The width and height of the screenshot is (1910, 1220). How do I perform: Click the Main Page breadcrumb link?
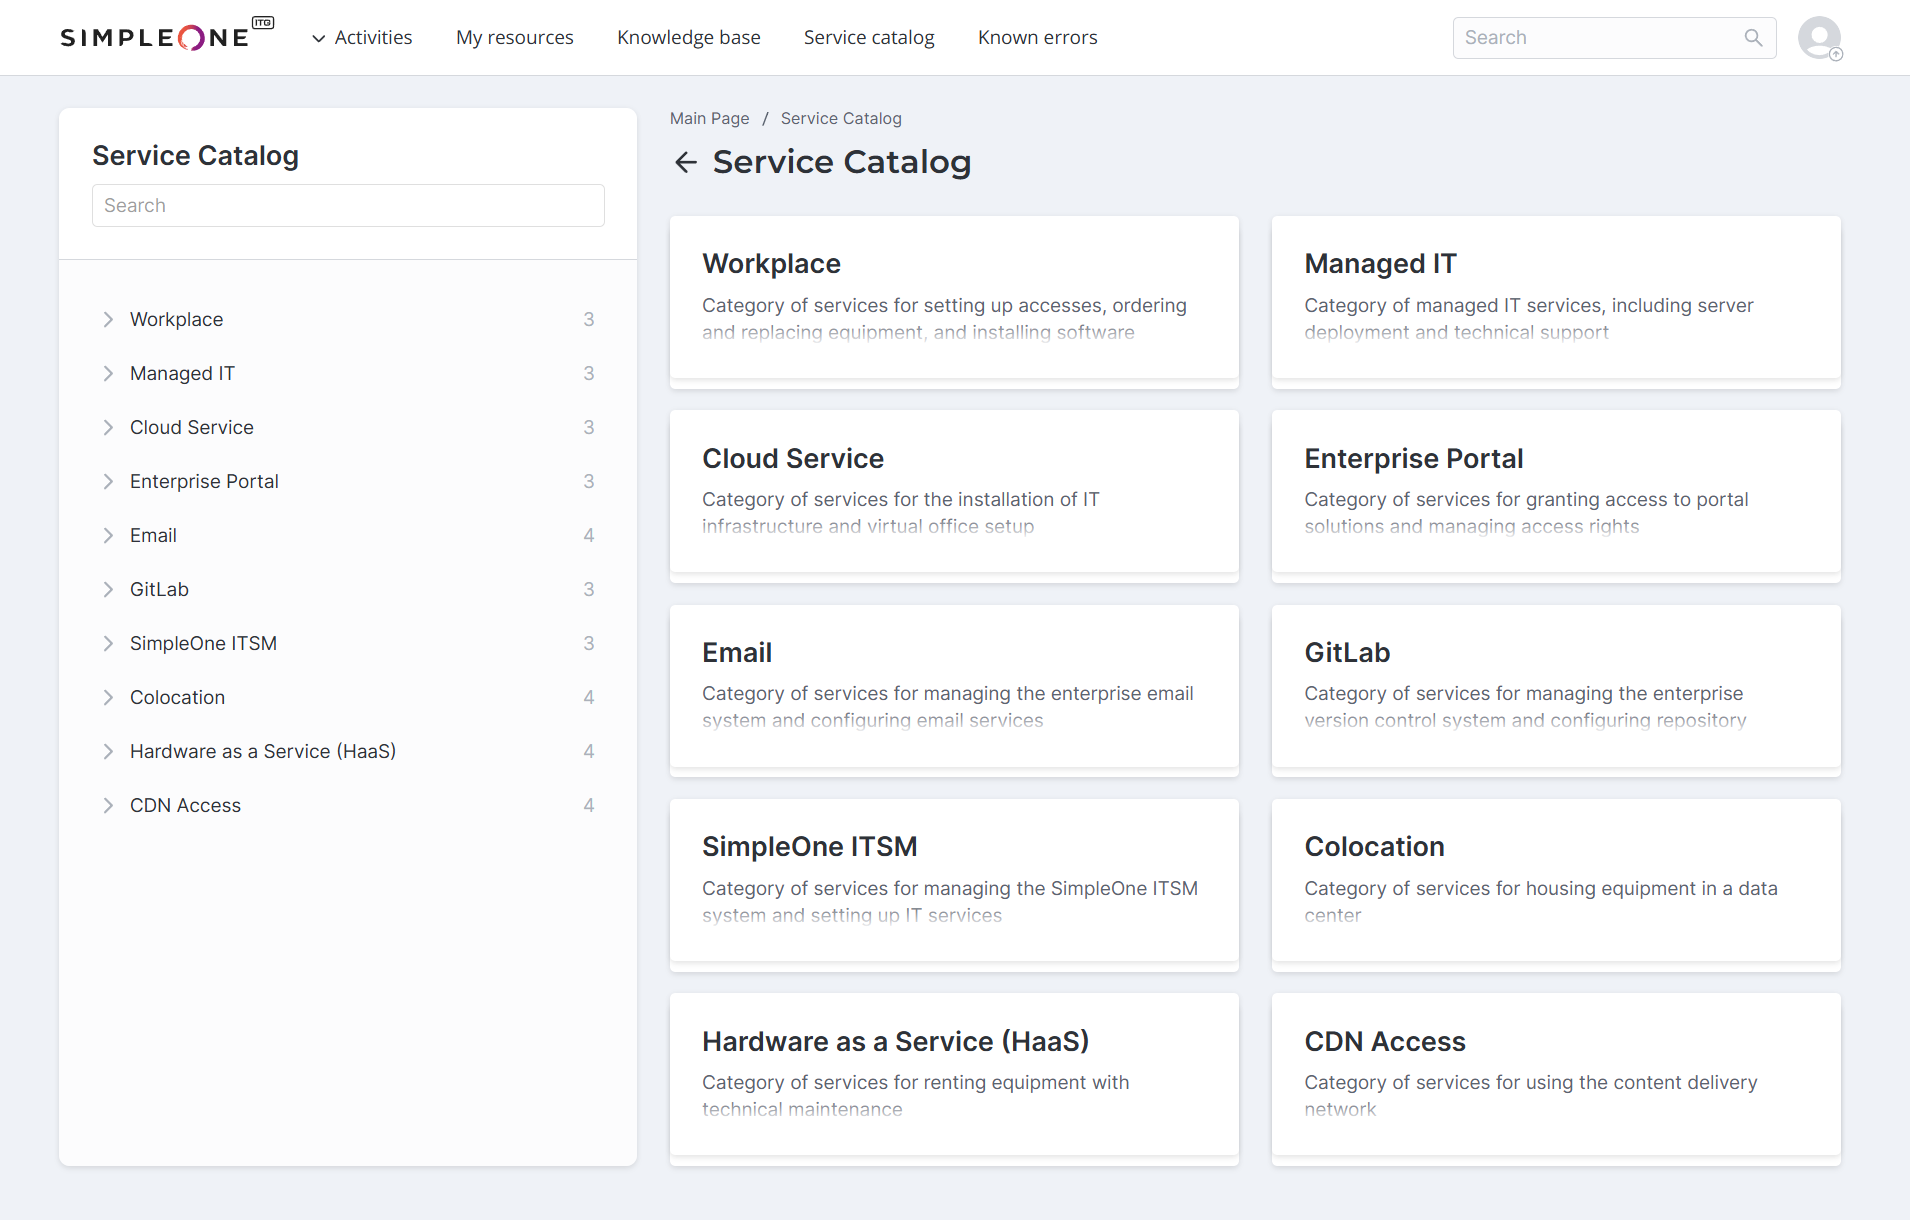[x=709, y=118]
